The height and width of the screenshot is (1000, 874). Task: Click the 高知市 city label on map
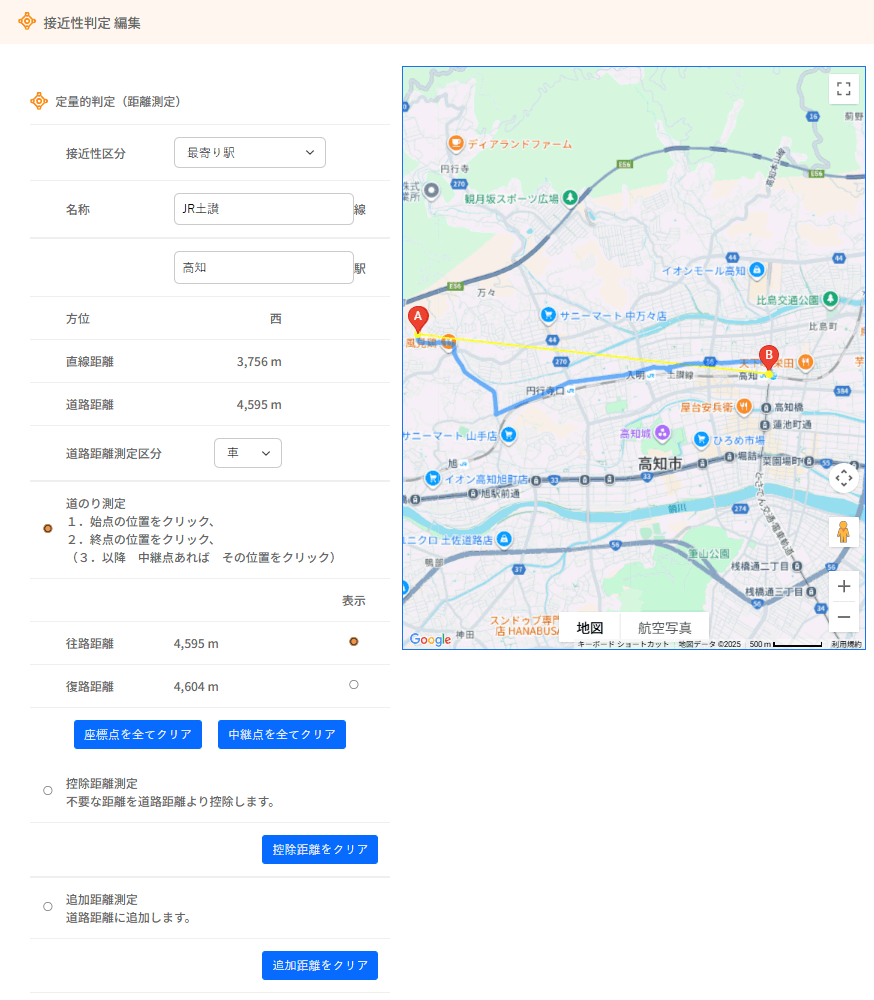pos(660,464)
